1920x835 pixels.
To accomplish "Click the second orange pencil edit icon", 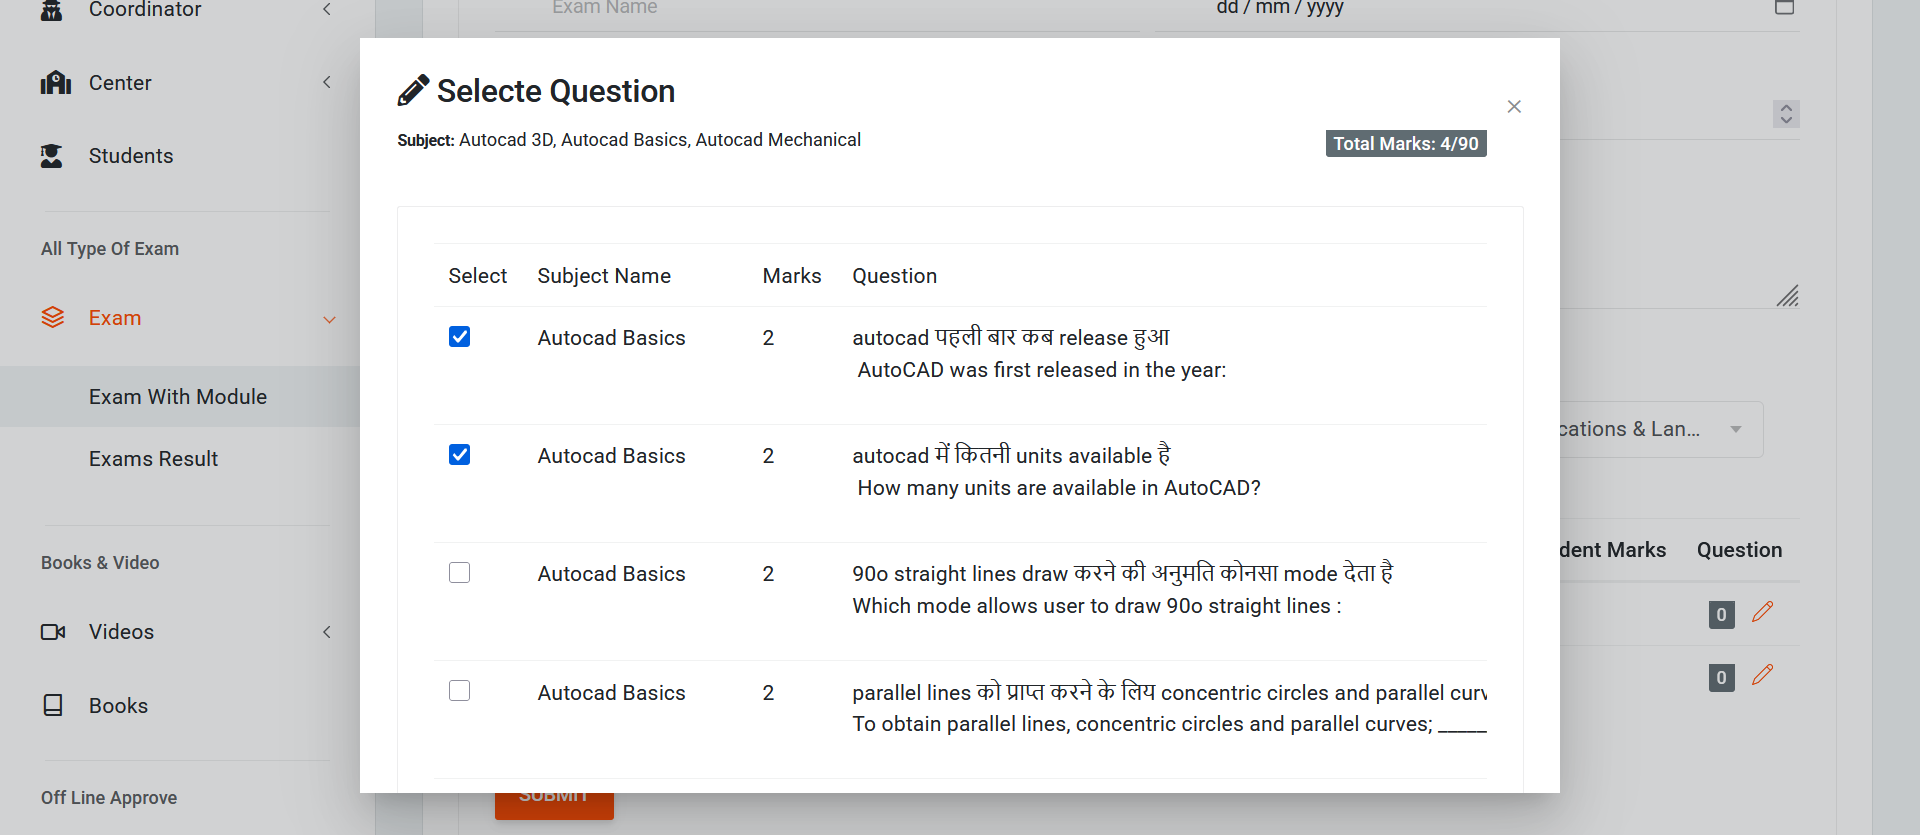I will (x=1762, y=676).
